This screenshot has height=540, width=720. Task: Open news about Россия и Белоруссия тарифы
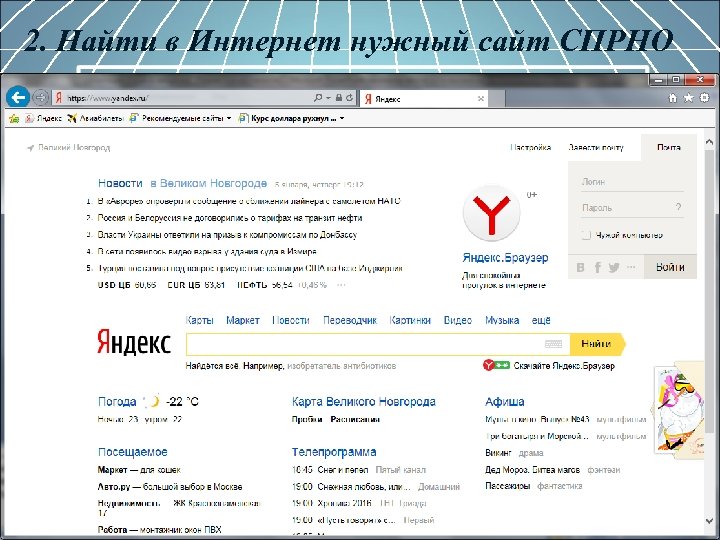[x=230, y=218]
